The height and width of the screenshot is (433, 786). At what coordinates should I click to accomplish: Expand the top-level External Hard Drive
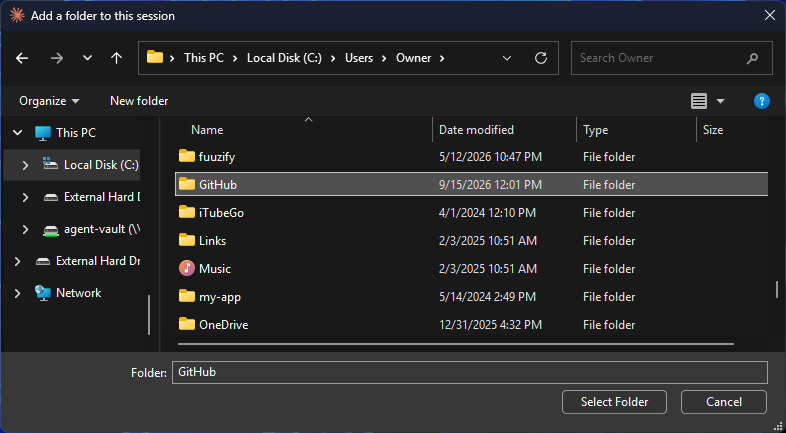[x=18, y=261]
